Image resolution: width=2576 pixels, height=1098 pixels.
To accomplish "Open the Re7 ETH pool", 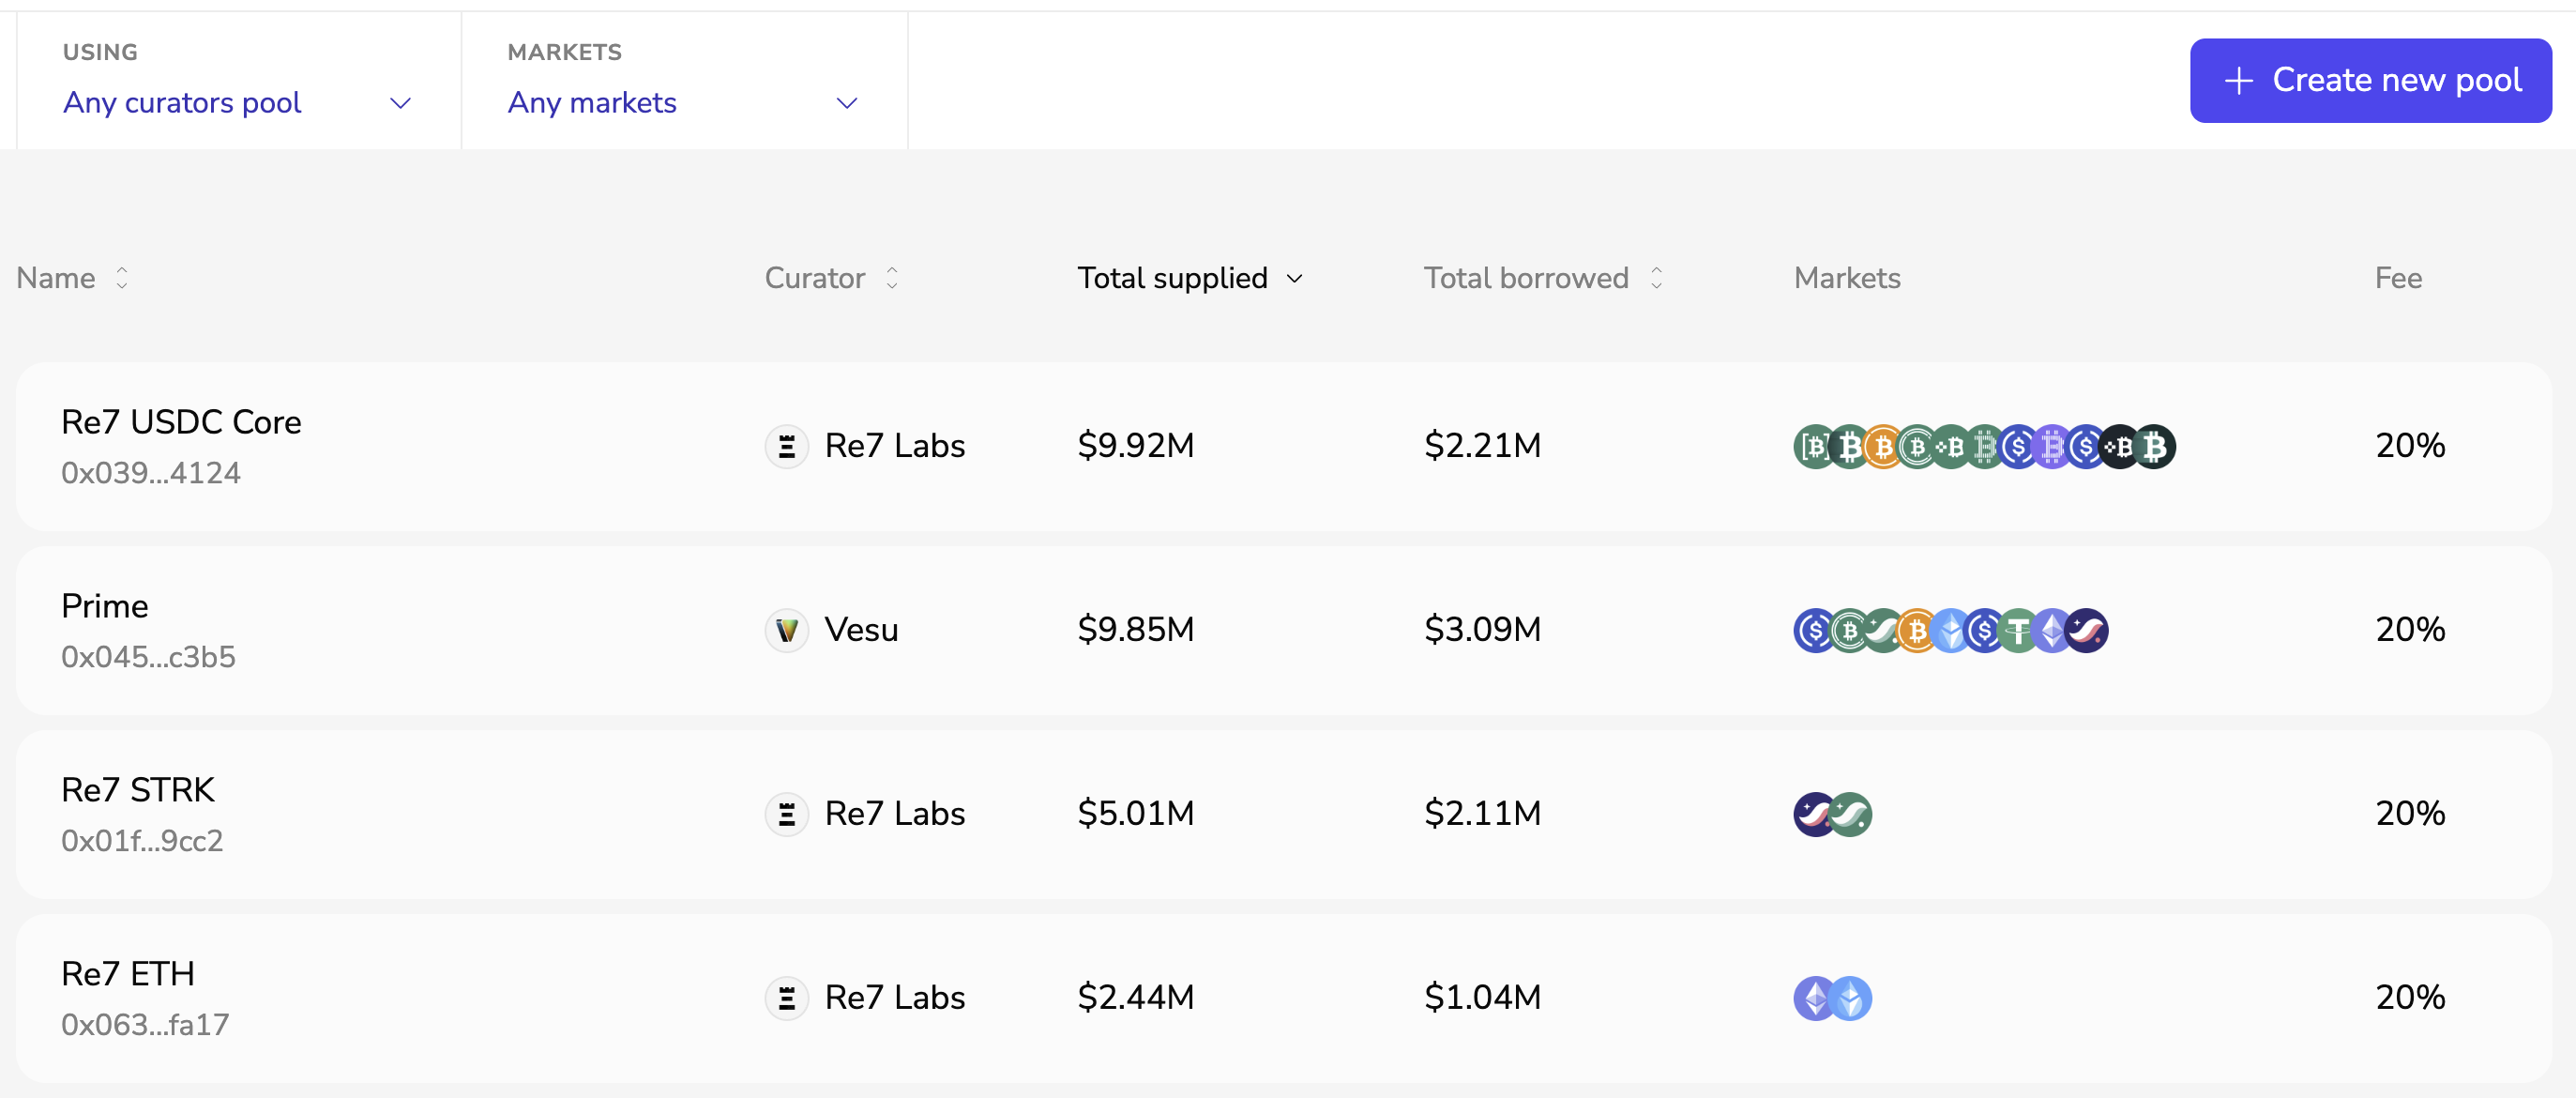I will click(x=1283, y=998).
